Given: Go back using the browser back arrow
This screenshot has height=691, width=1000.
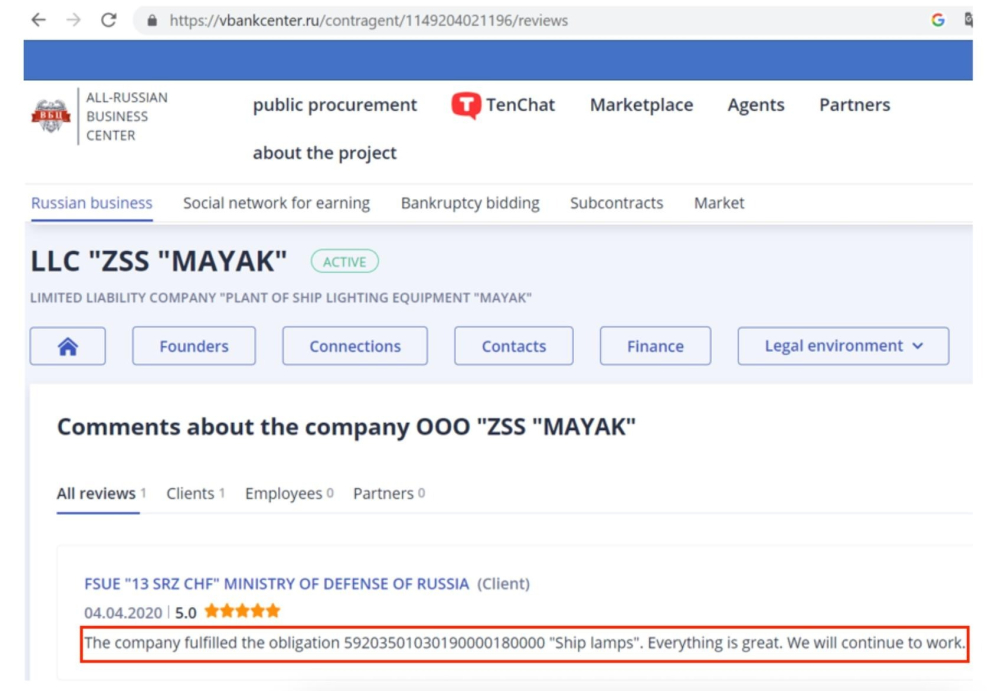Looking at the screenshot, I should [39, 20].
